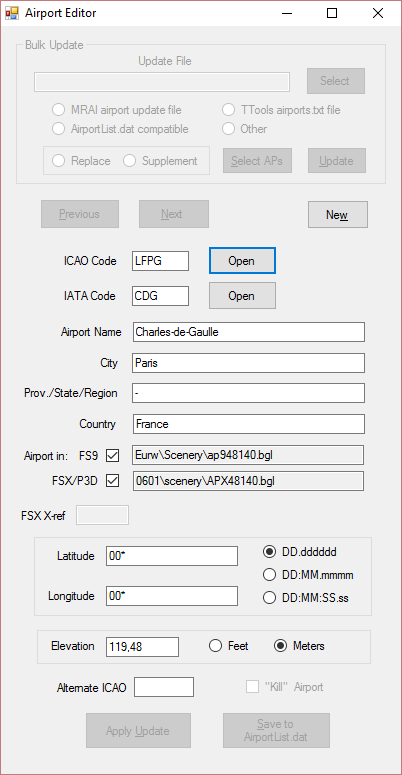Image resolution: width=402 pixels, height=775 pixels.
Task: Click the Latitude input field
Action: click(172, 556)
